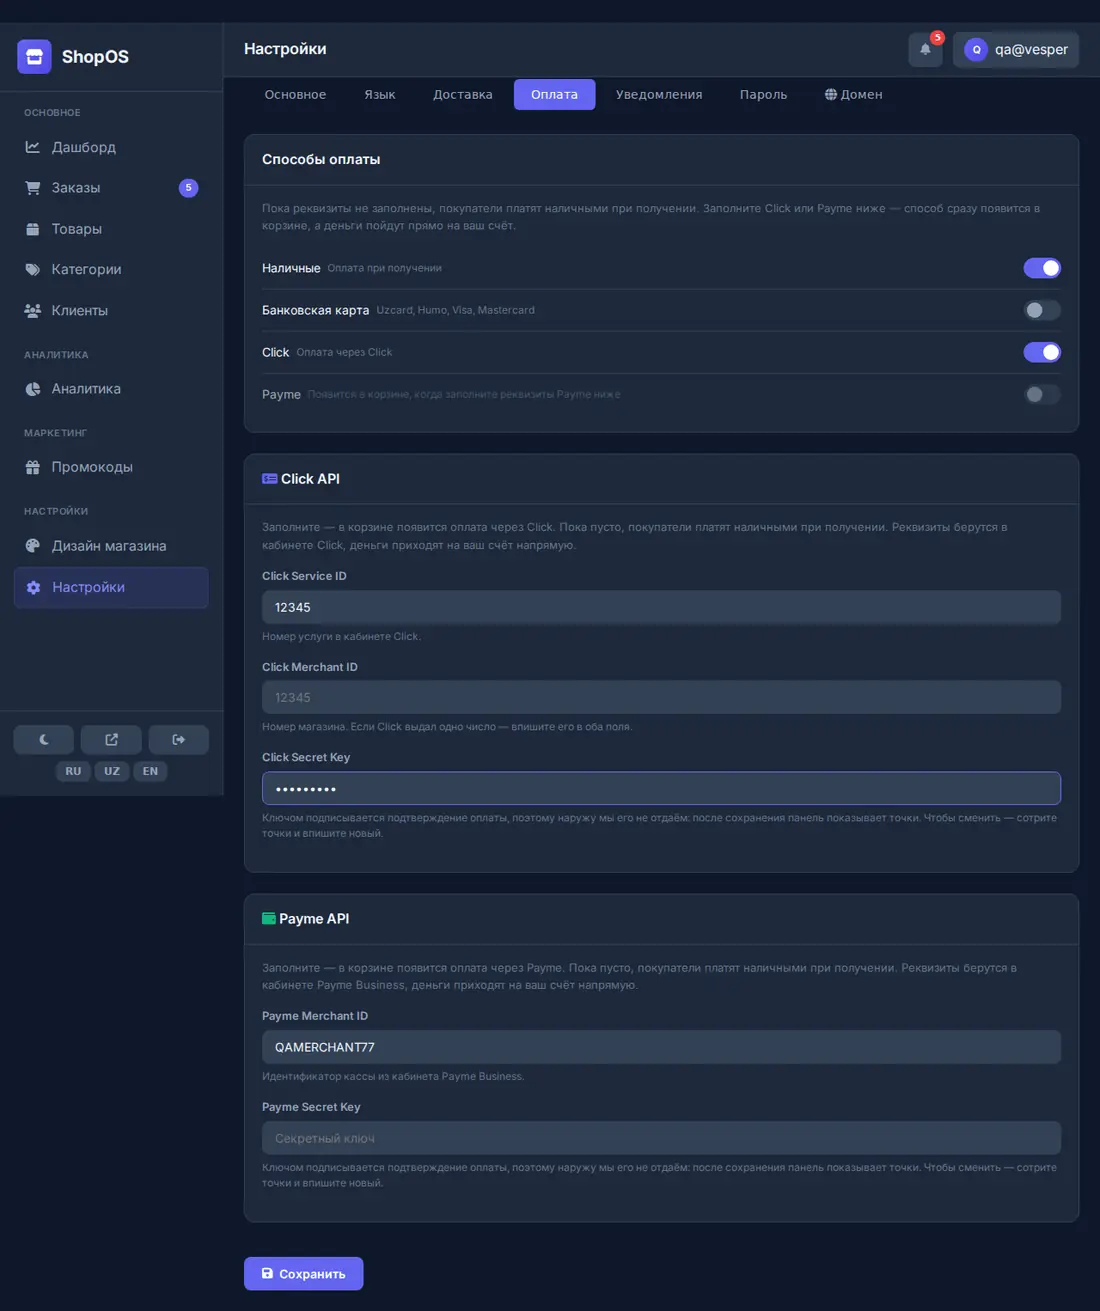Open Товары section
The width and height of the screenshot is (1100, 1311).
[111, 229]
